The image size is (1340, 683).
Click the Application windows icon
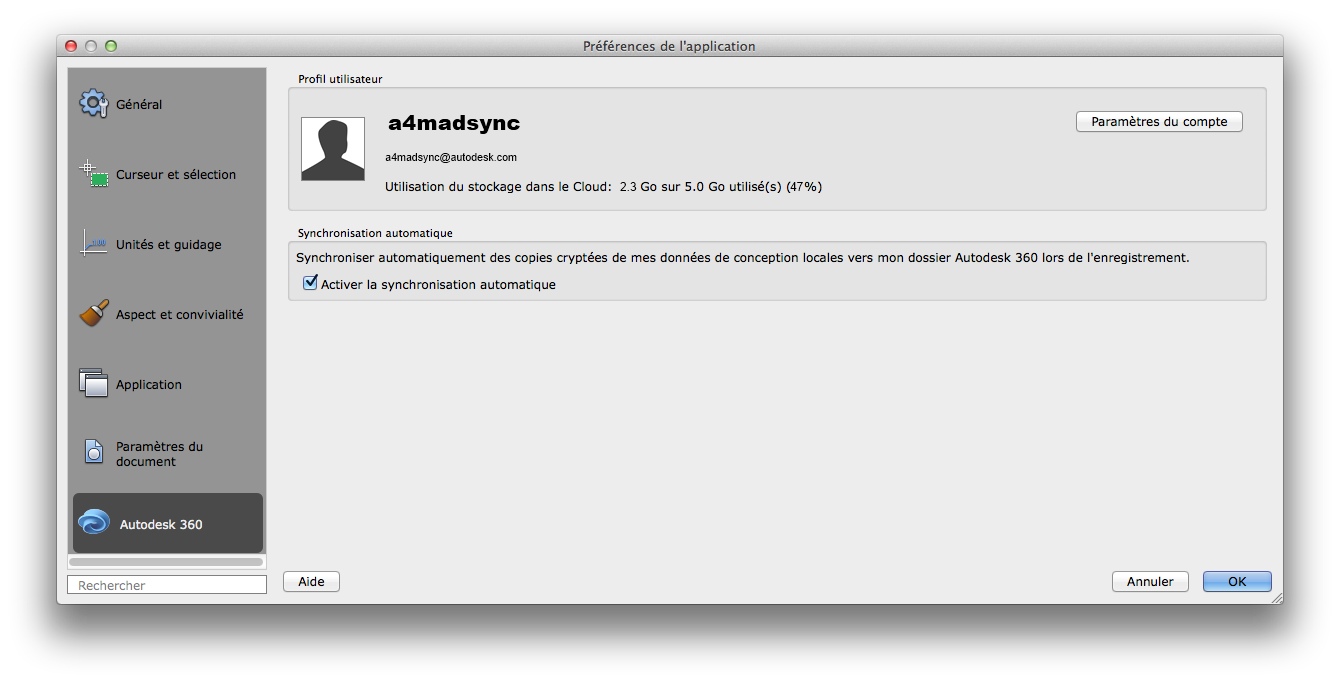click(x=94, y=383)
